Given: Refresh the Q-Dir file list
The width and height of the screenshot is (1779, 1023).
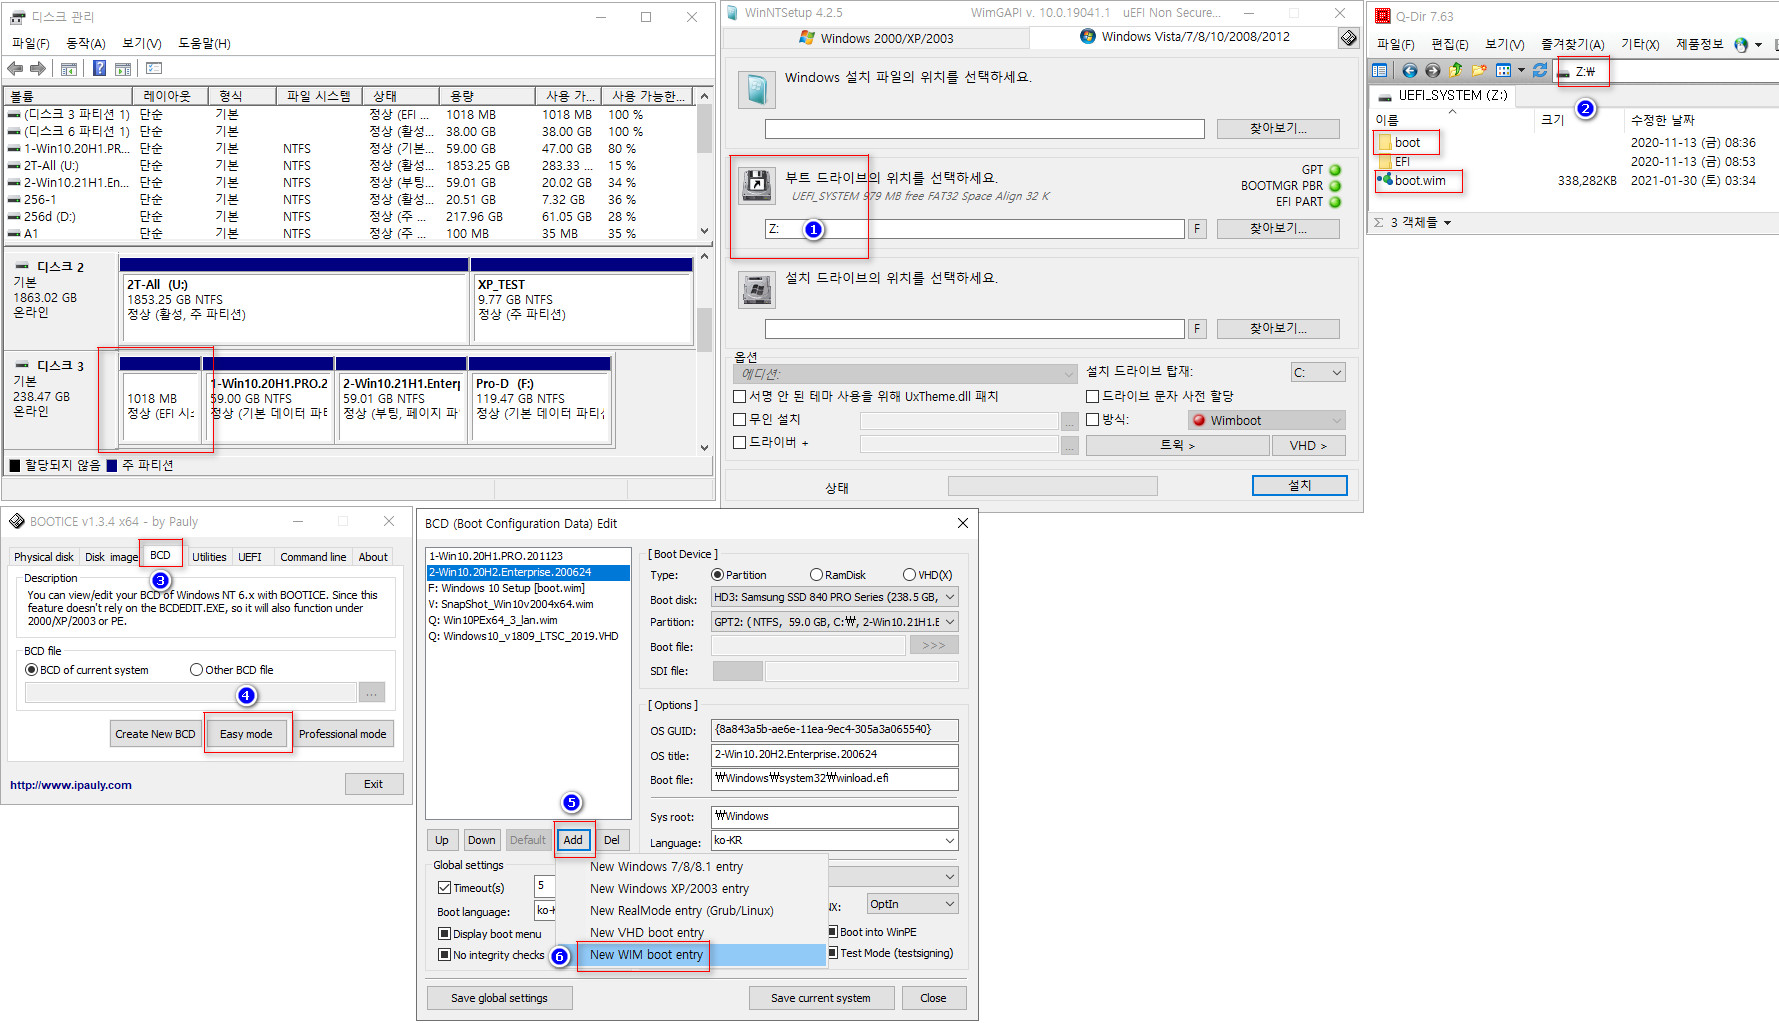Looking at the screenshot, I should point(1540,70).
